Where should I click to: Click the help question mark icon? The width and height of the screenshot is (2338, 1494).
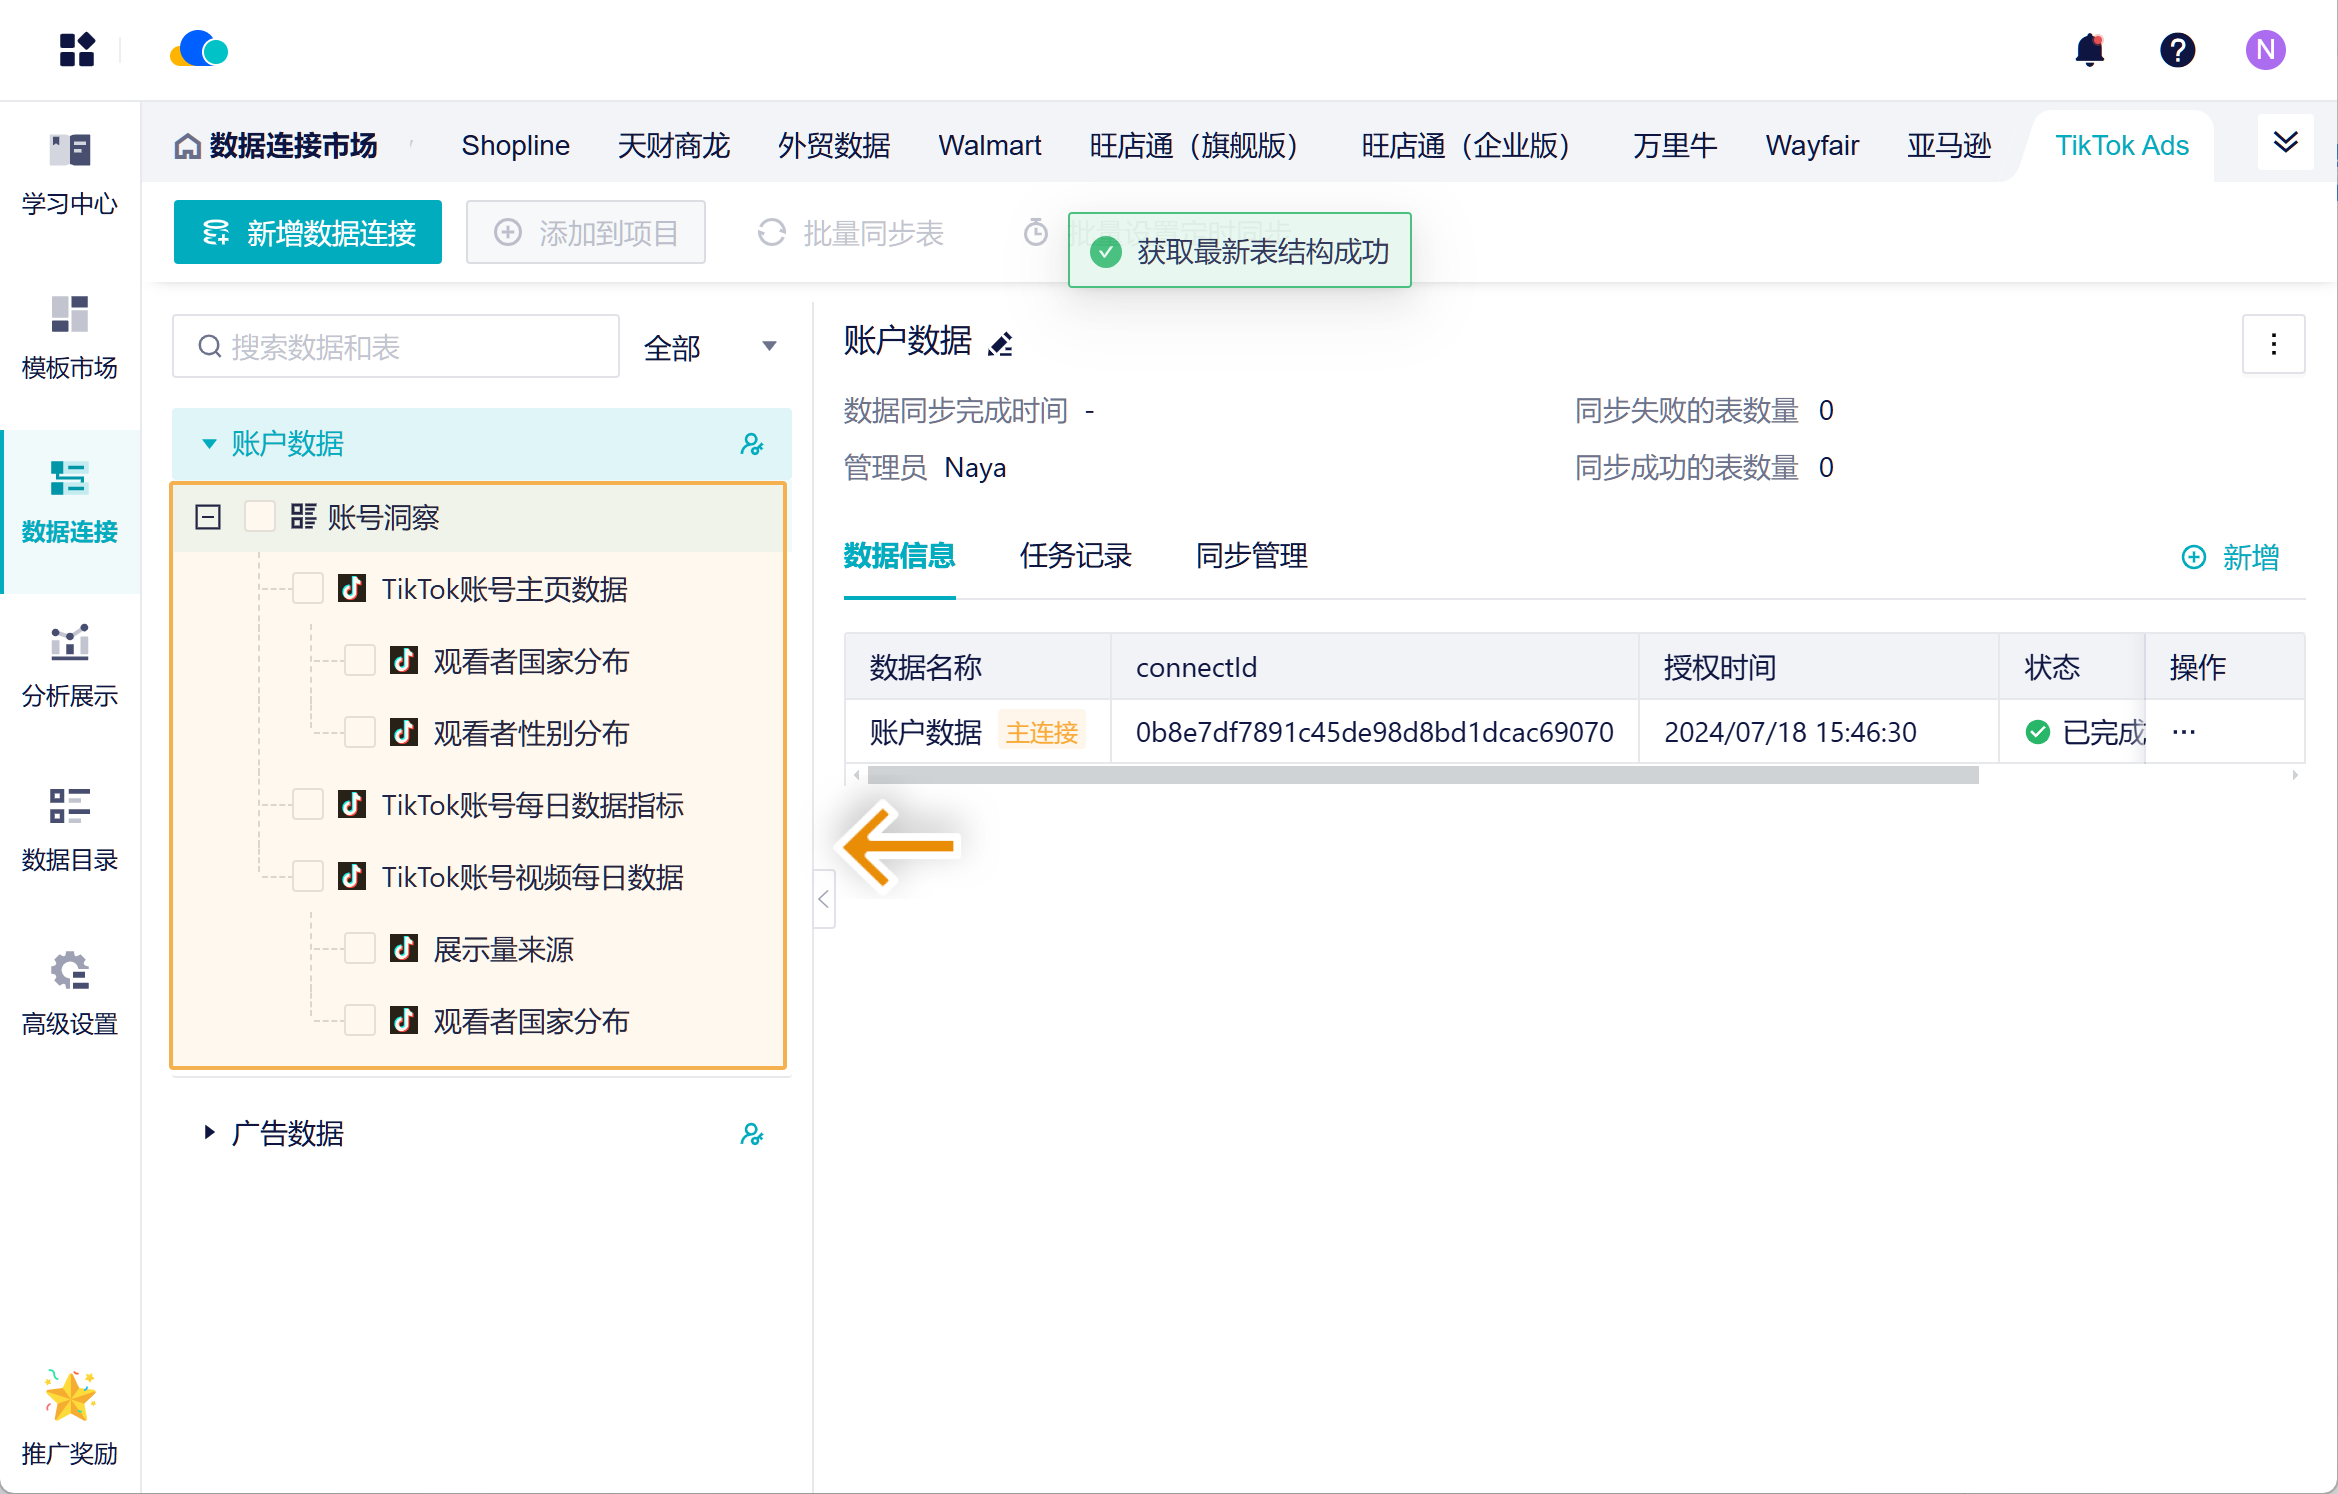(2177, 50)
